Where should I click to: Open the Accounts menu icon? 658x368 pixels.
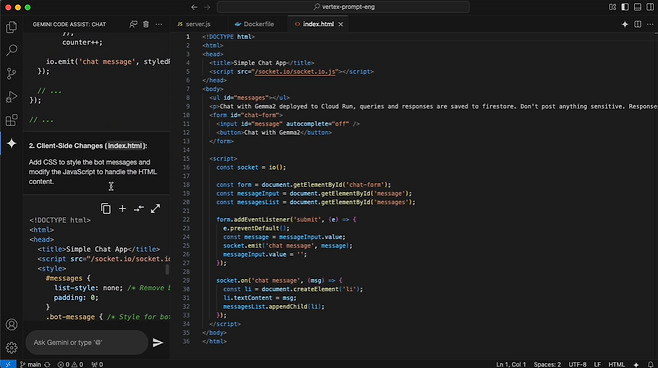pos(11,324)
